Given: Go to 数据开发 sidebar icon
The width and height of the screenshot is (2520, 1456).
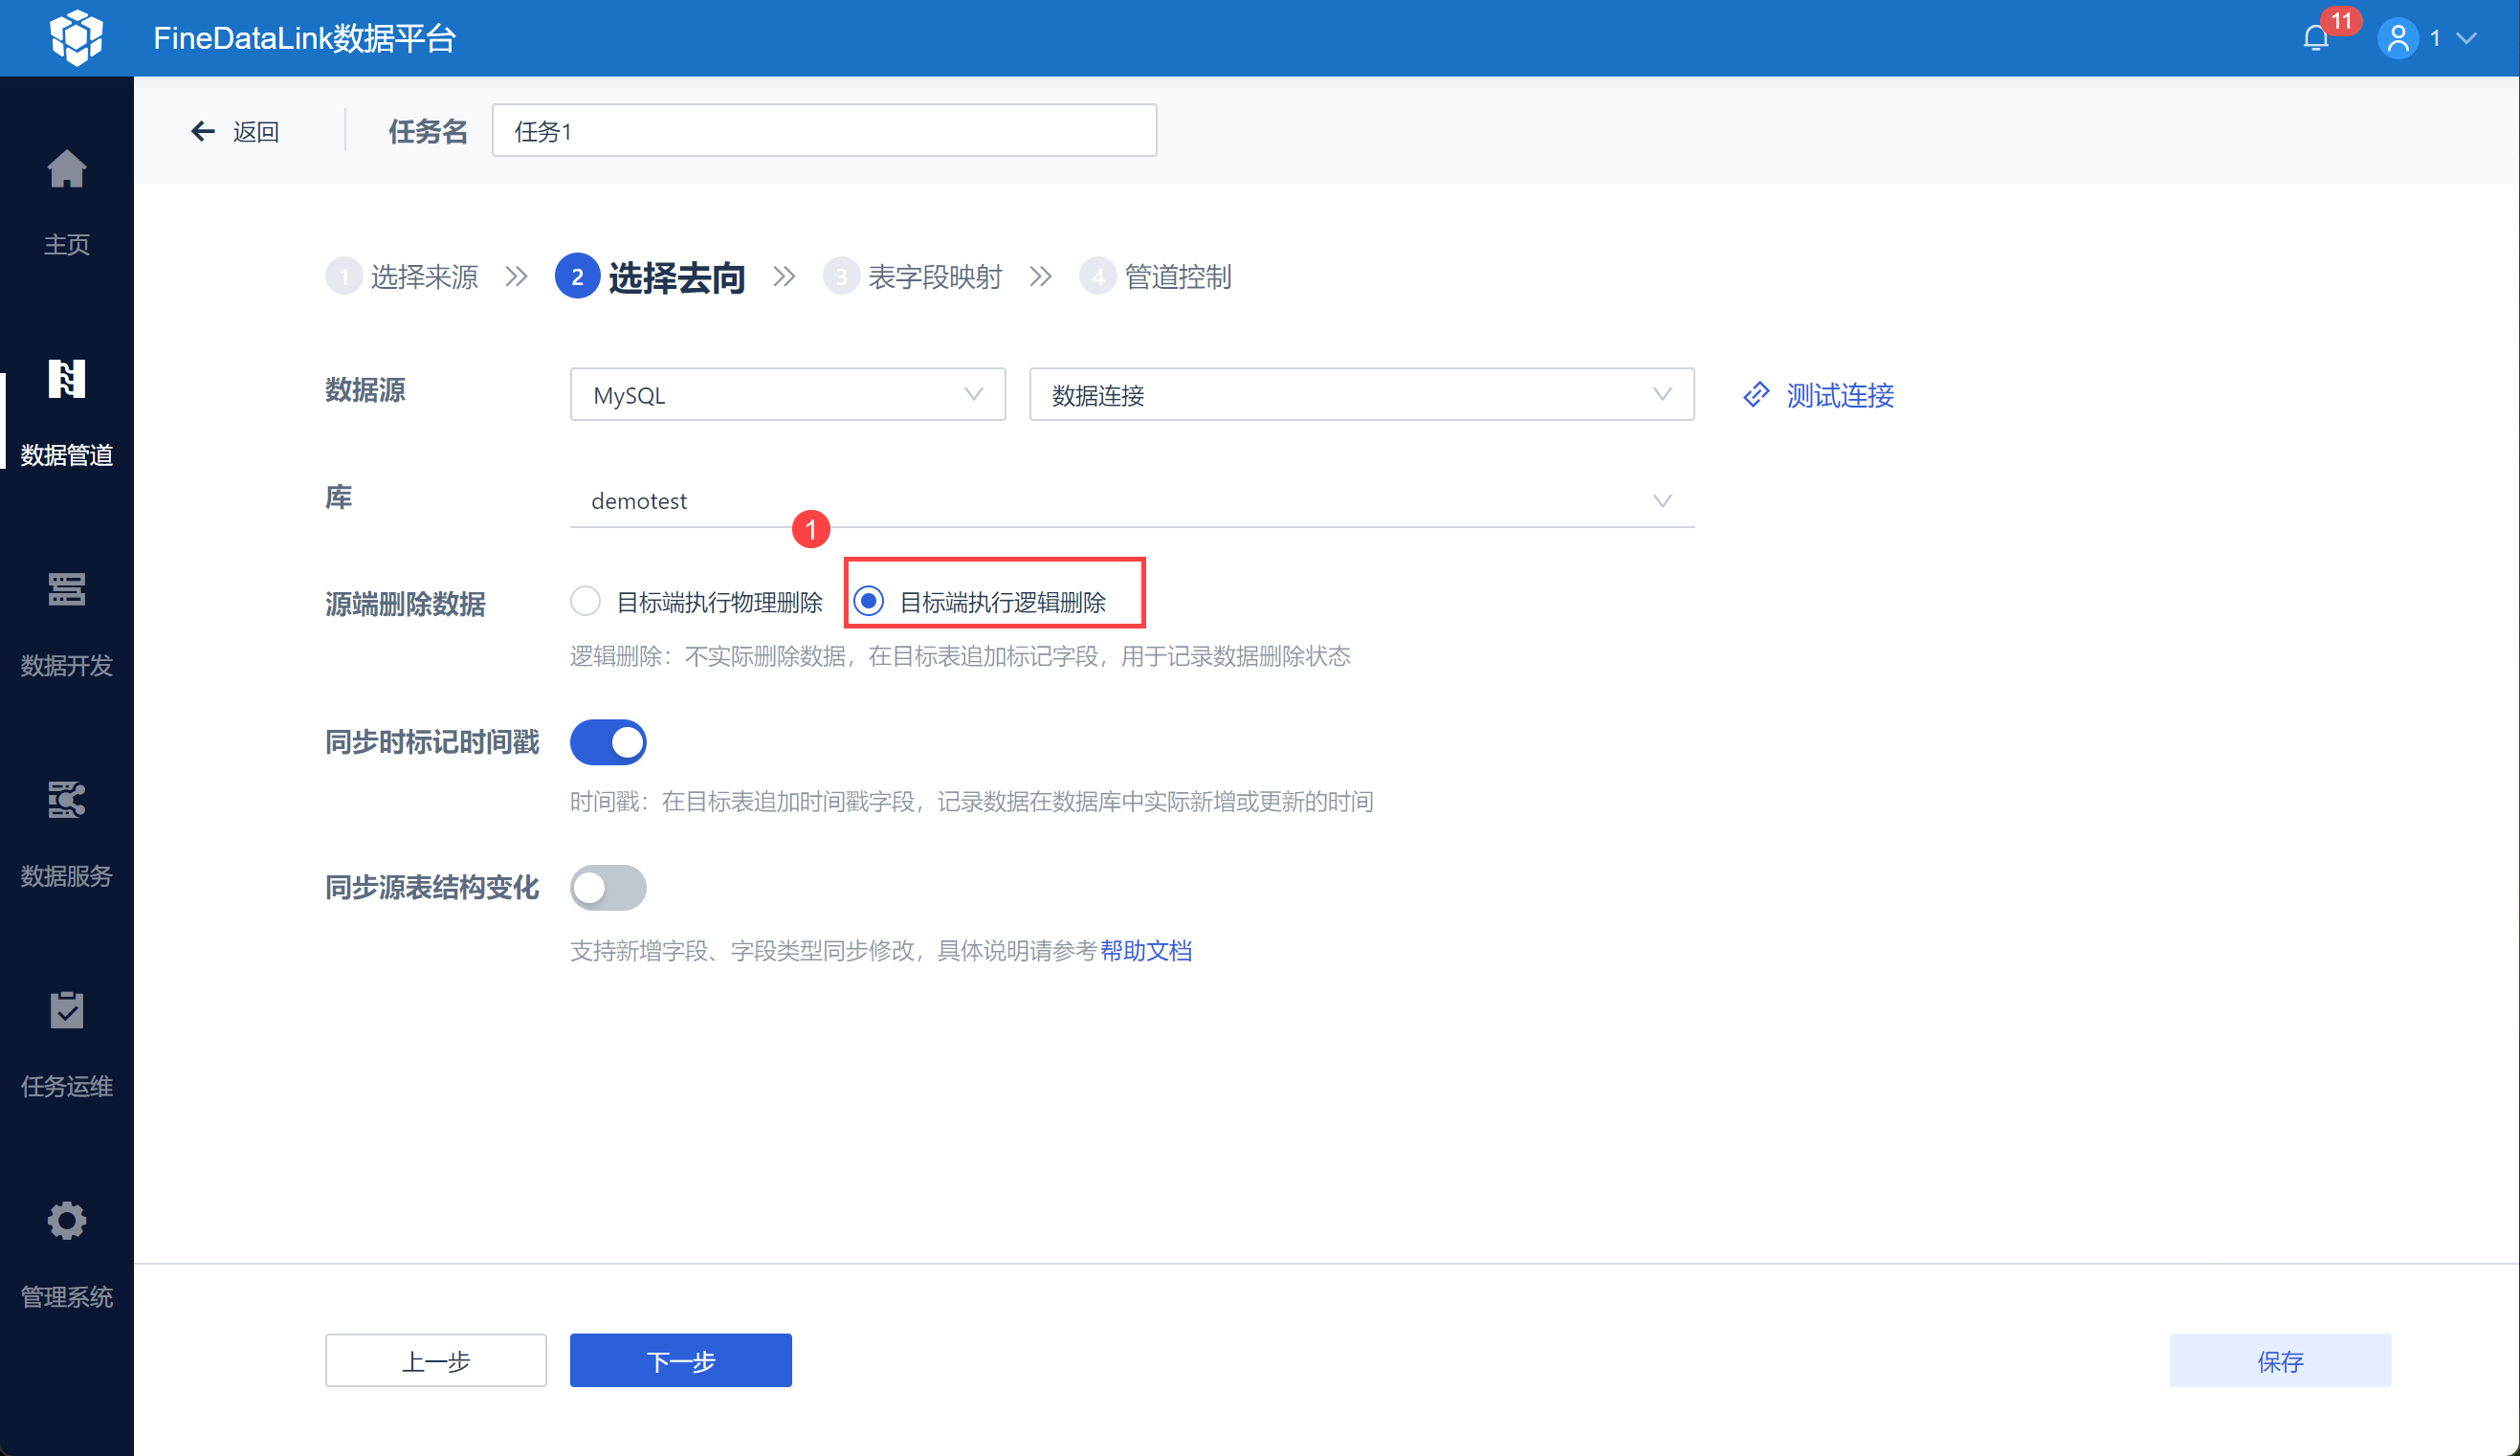Looking at the screenshot, I should (x=66, y=590).
